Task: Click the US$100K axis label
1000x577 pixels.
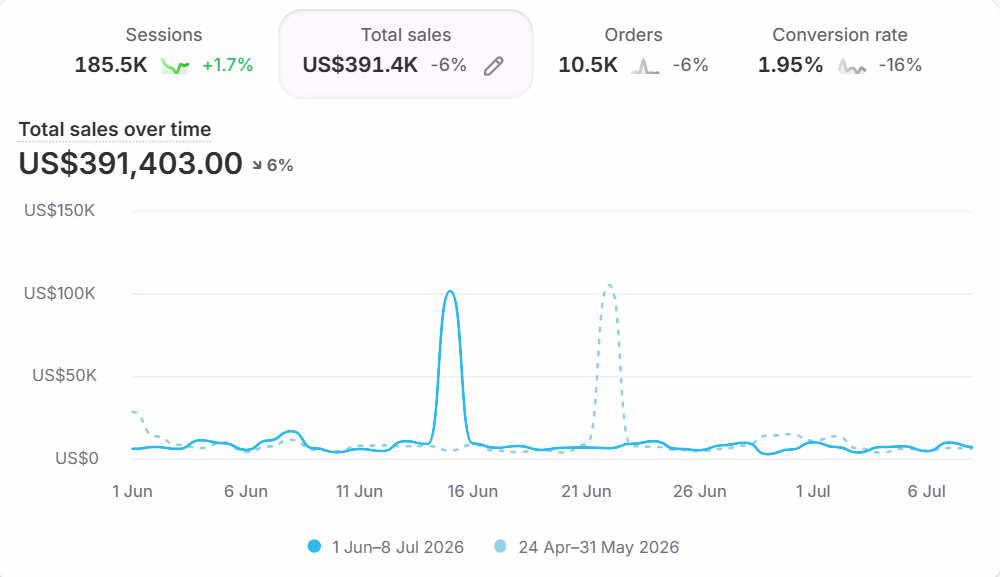Action: (x=59, y=293)
